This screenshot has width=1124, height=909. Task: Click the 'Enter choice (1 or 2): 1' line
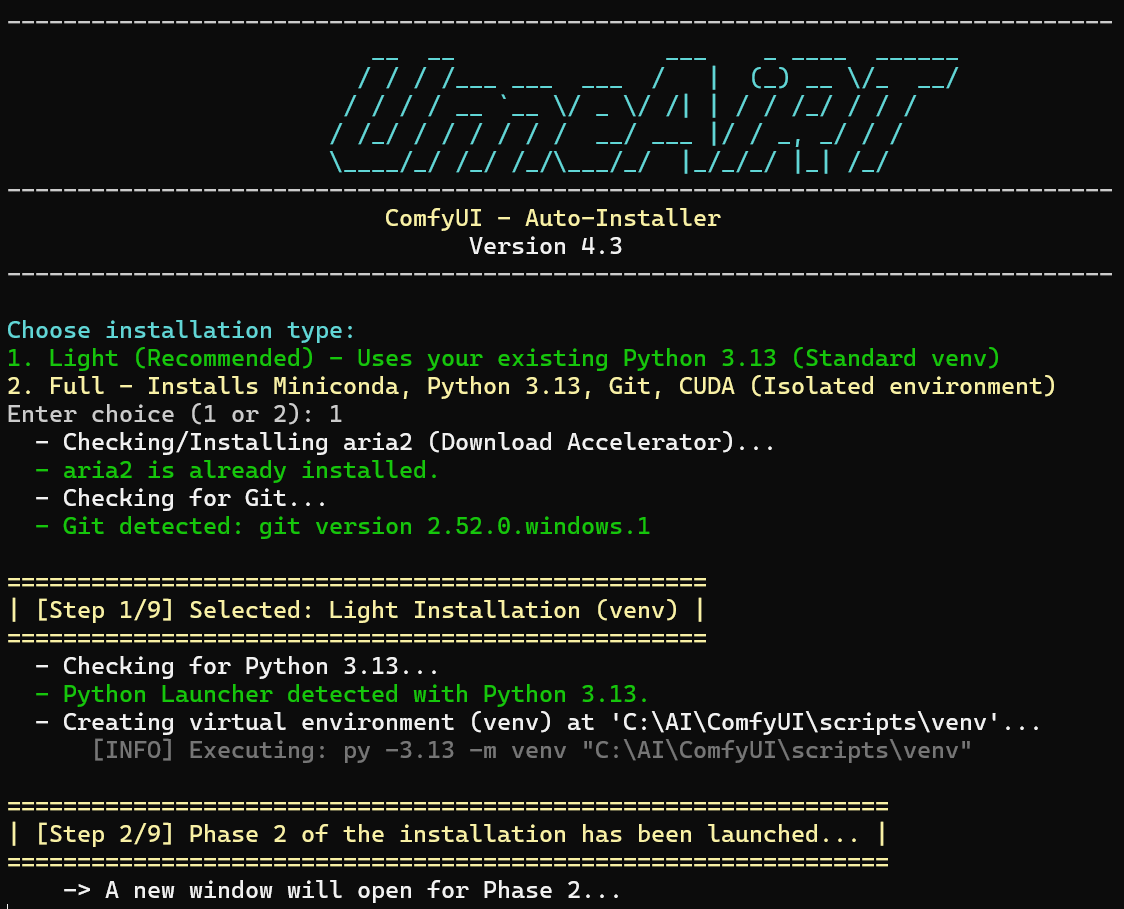174,414
